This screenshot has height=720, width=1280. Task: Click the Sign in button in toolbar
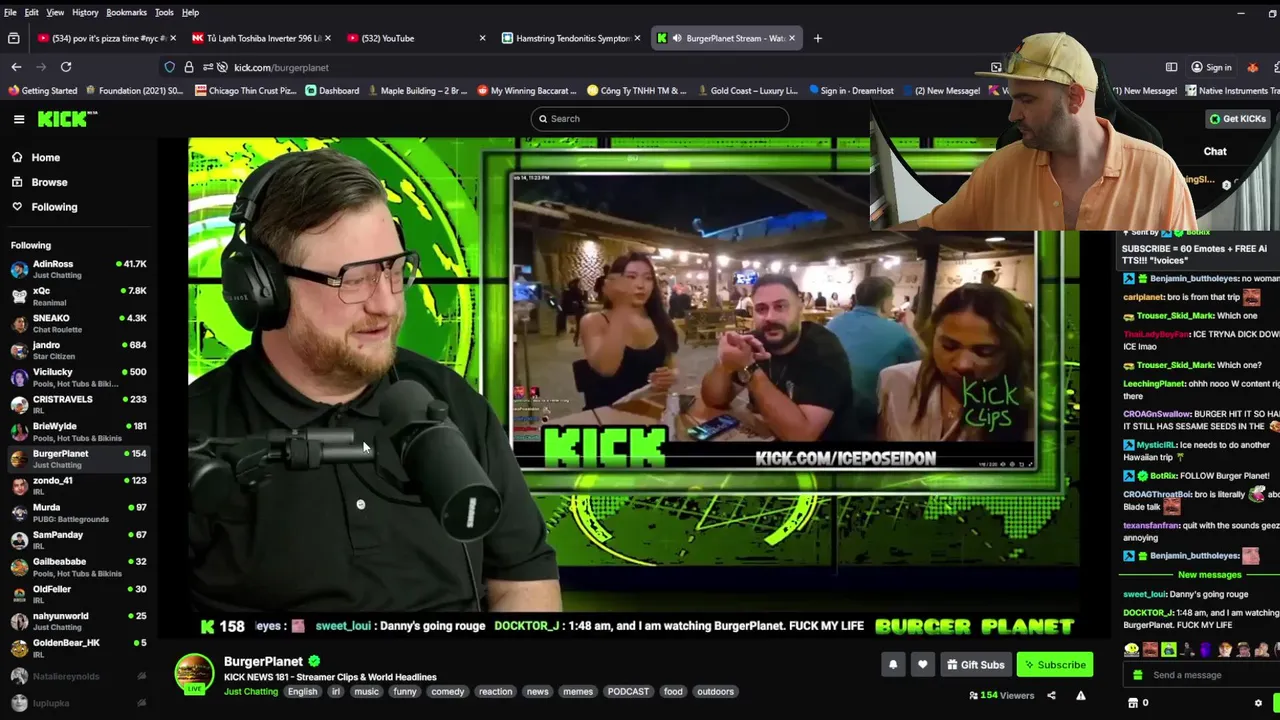(1211, 67)
